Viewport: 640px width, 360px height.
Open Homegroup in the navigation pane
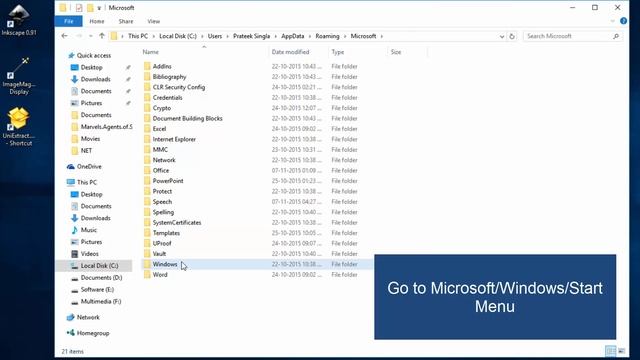click(x=88, y=333)
